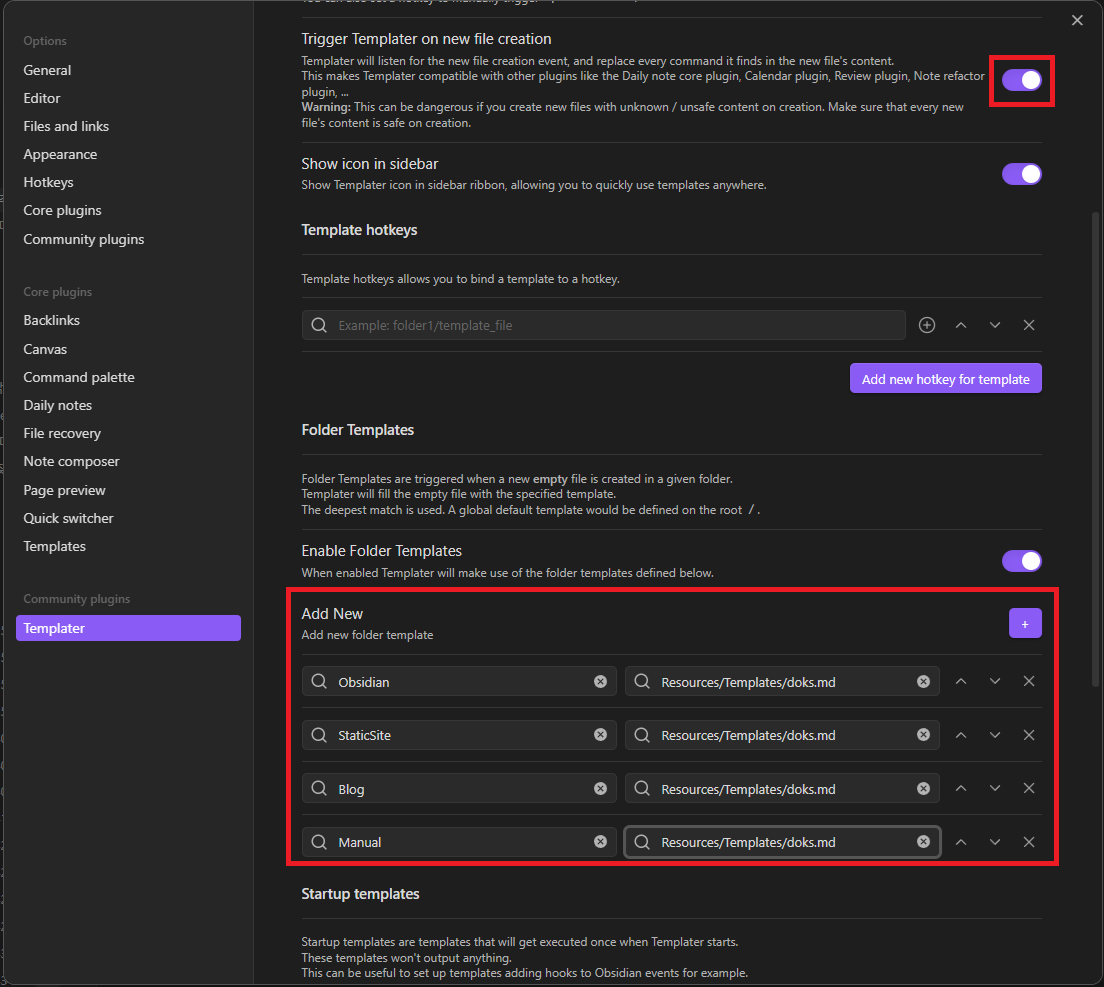
Task: Clear the Blog folder field
Action: tap(601, 788)
